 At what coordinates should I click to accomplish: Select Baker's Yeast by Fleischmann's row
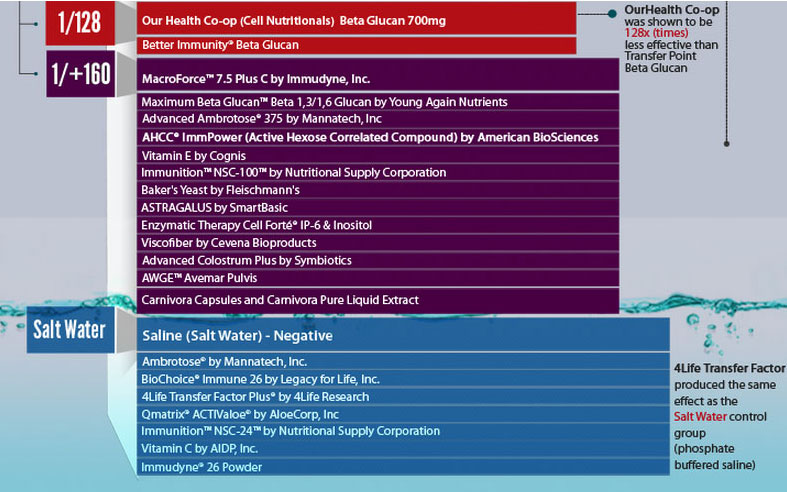click(377, 190)
